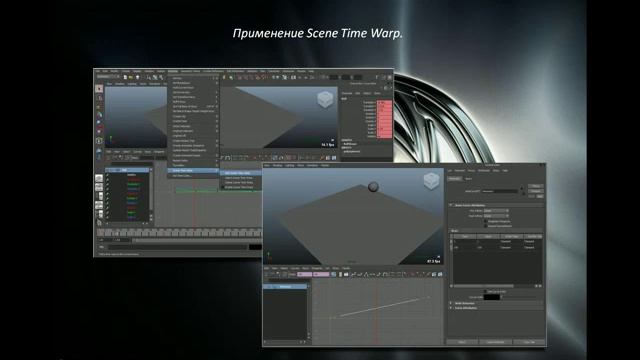Click the Save Scene icon on the status line
640x360 pixels.
click(138, 78)
